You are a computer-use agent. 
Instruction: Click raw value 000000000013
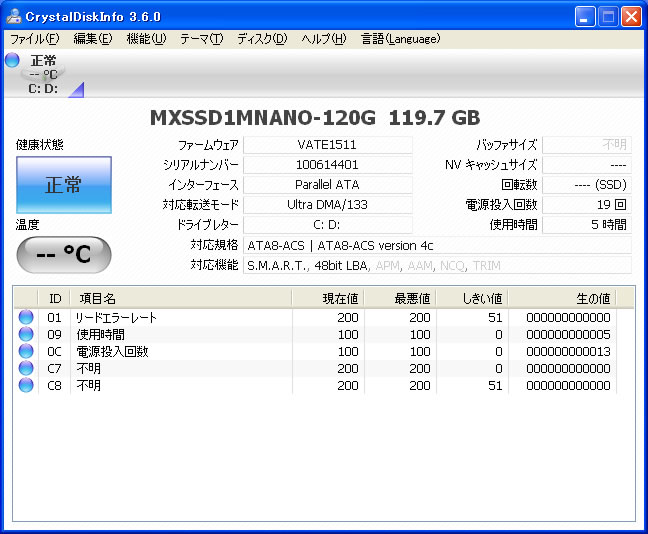point(568,351)
